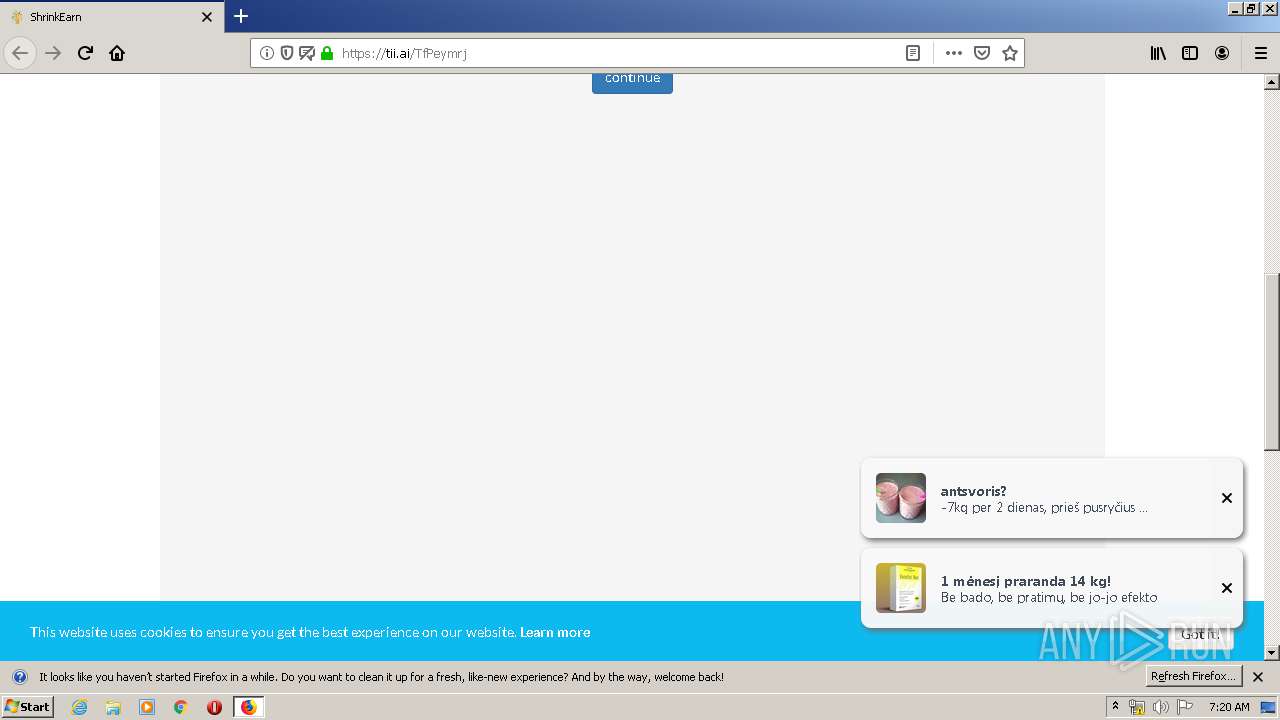Screen dimensions: 1280x720
Task: Click the page scrollbar up arrow
Action: (1272, 82)
